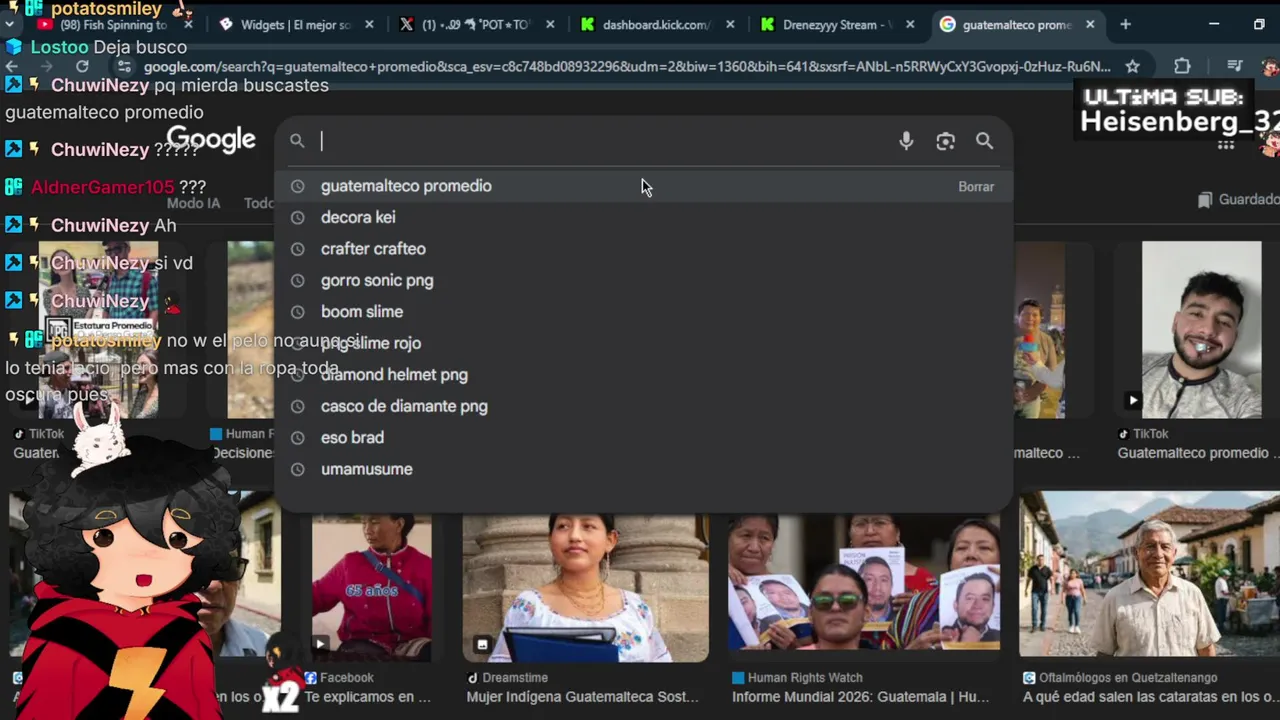Reload the current page

coord(82,66)
